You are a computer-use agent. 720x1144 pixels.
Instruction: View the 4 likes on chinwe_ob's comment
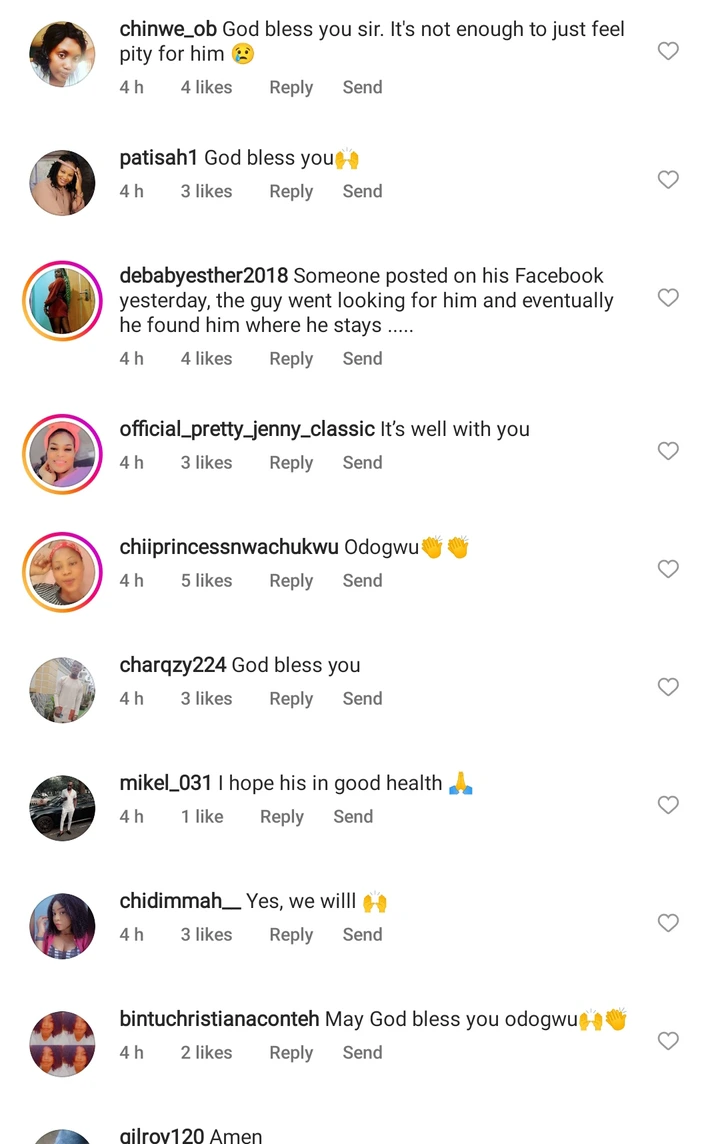[206, 87]
